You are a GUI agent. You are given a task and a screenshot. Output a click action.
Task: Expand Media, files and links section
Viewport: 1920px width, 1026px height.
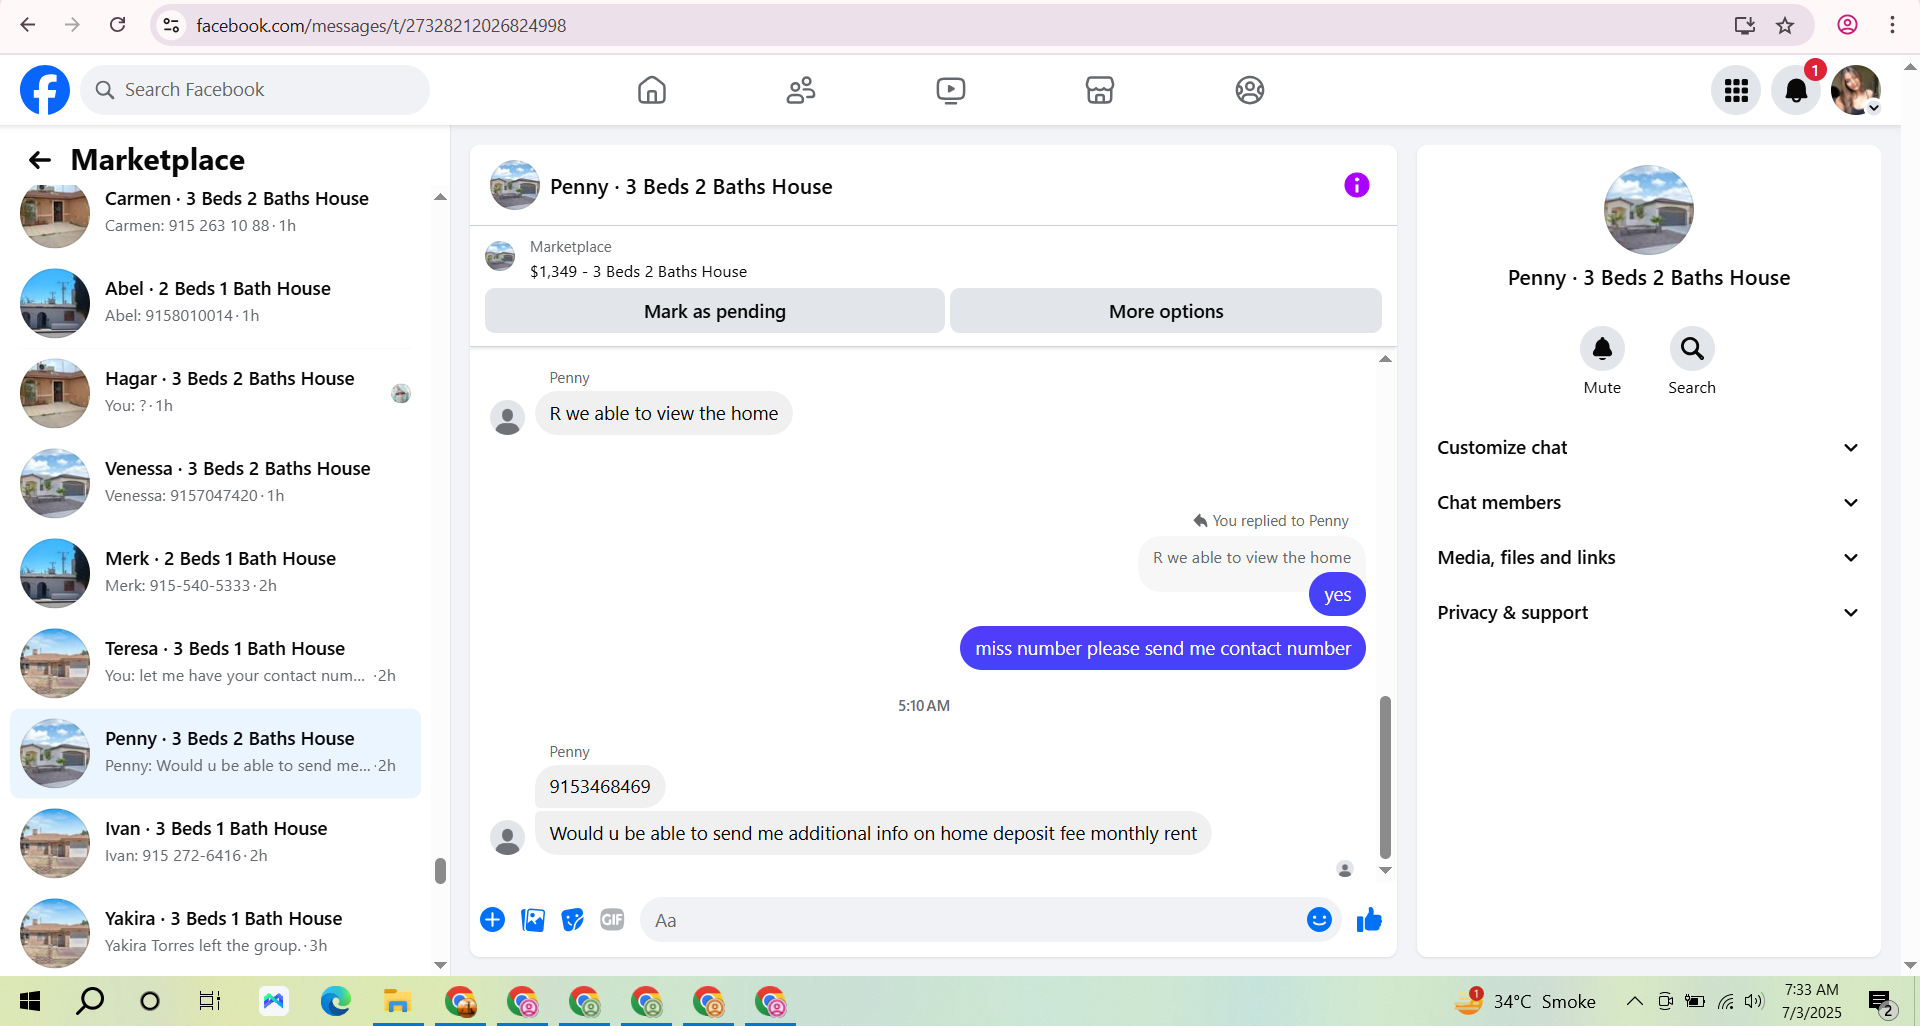[1648, 558]
